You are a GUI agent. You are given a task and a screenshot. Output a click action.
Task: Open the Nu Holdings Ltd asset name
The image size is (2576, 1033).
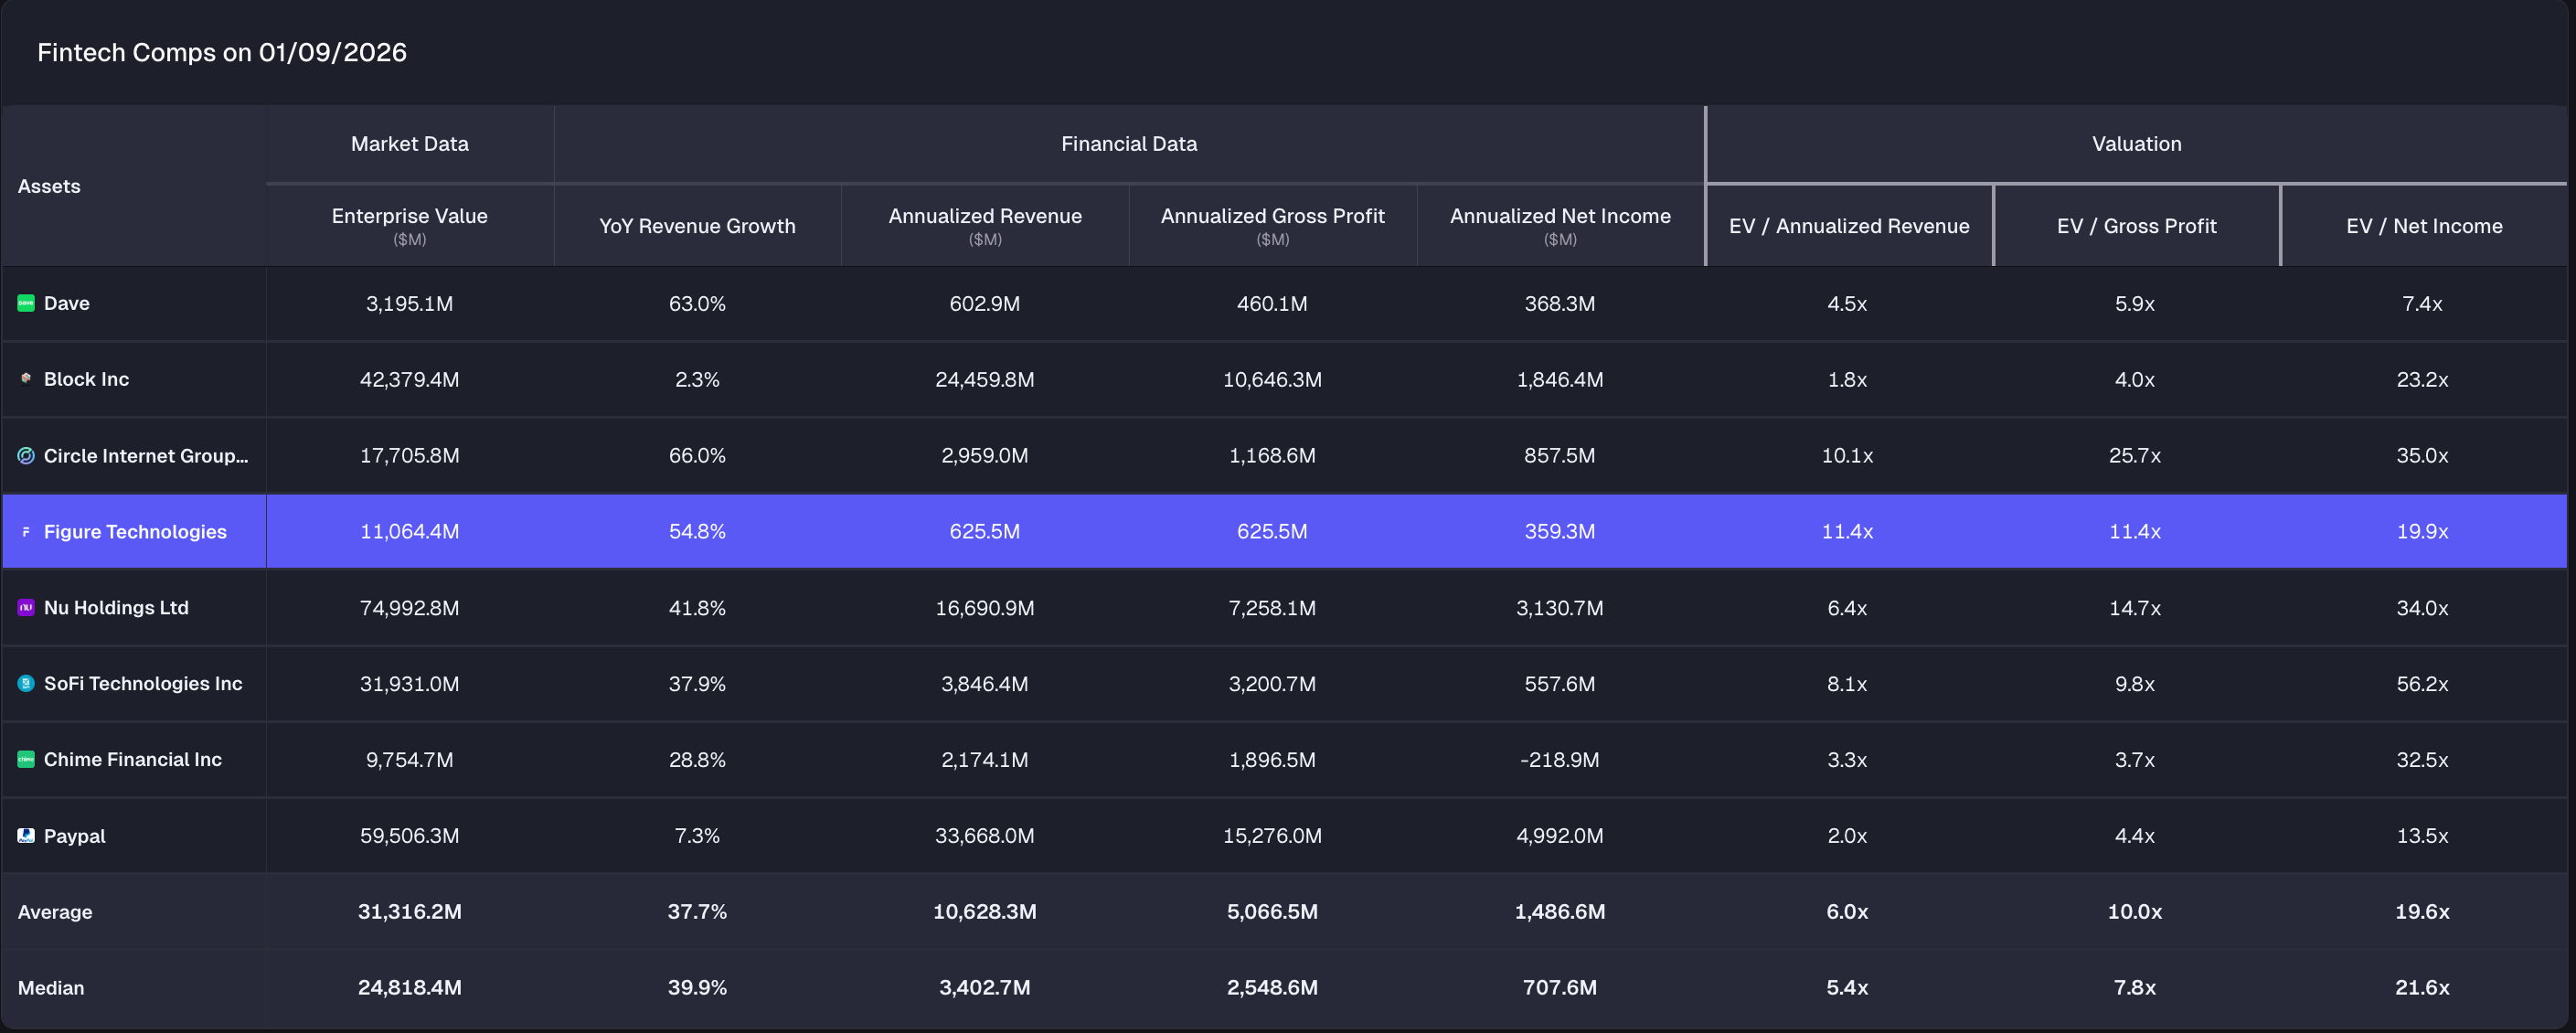116,608
